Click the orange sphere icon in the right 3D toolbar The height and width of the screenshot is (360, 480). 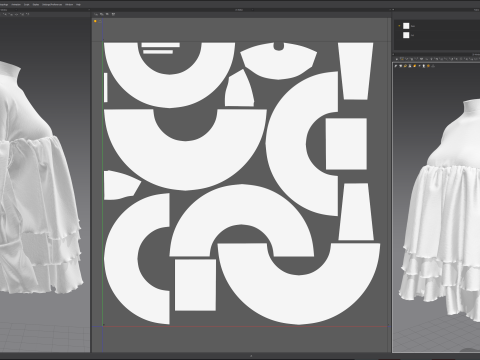428,66
